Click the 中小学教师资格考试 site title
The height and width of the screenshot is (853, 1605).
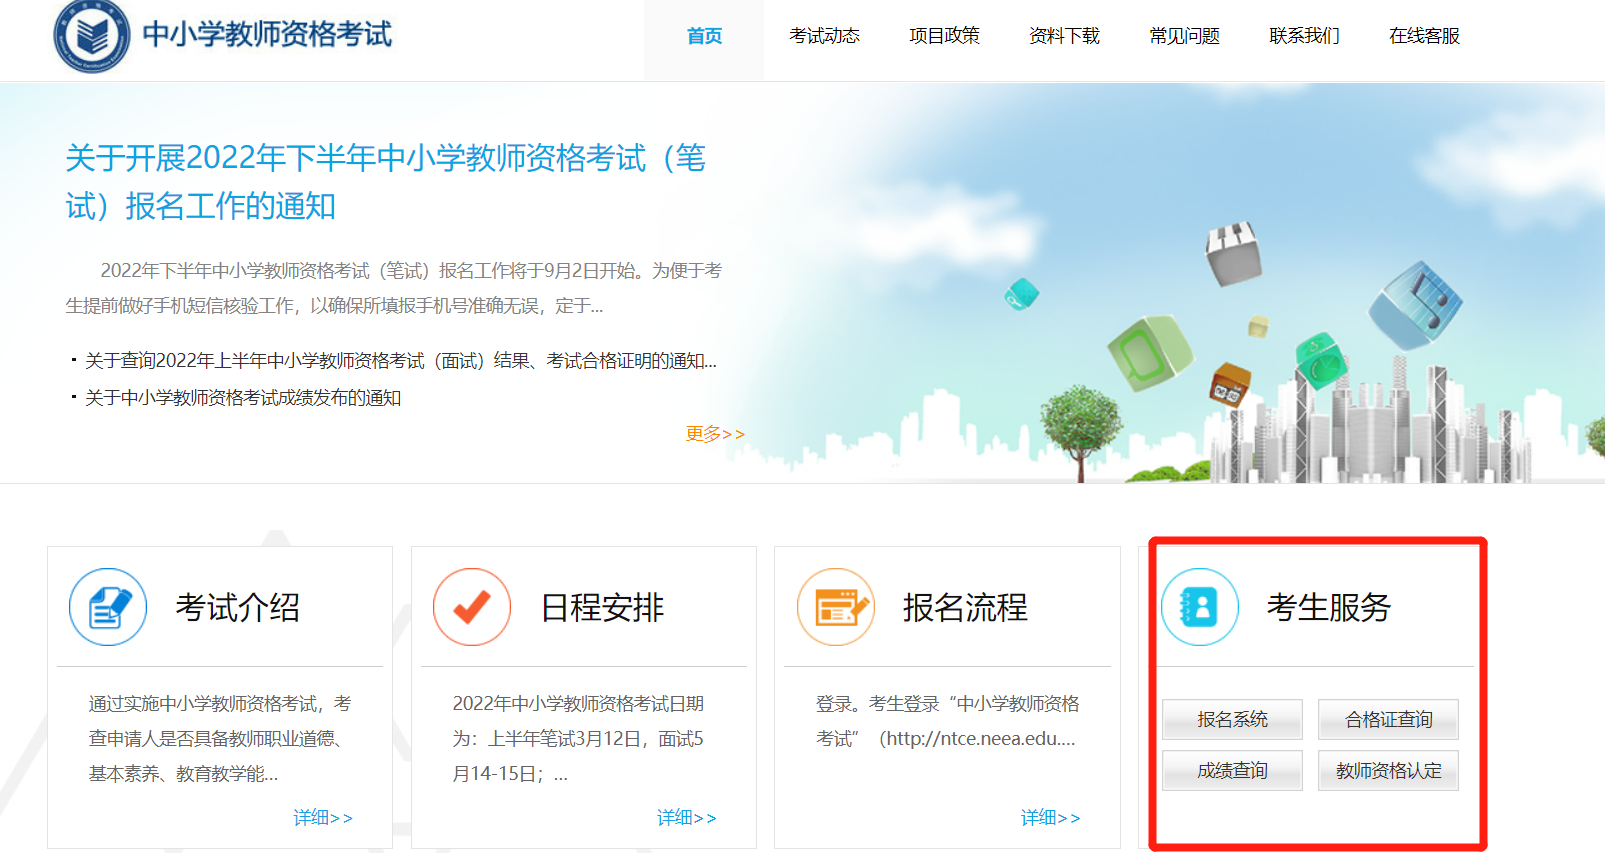[x=267, y=34]
